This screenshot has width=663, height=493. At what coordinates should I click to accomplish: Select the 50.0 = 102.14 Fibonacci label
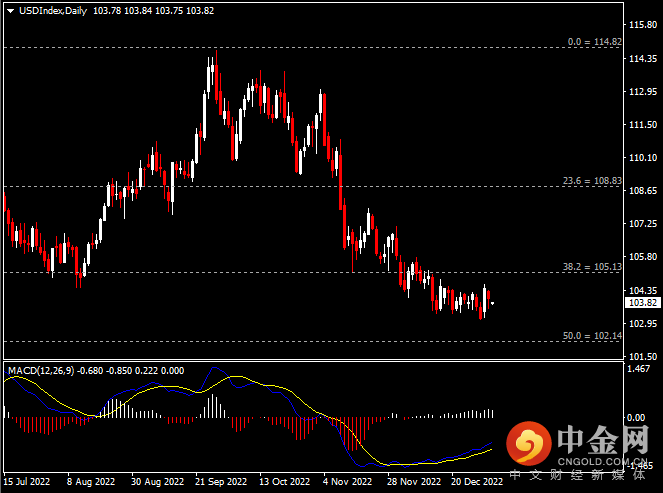[591, 336]
